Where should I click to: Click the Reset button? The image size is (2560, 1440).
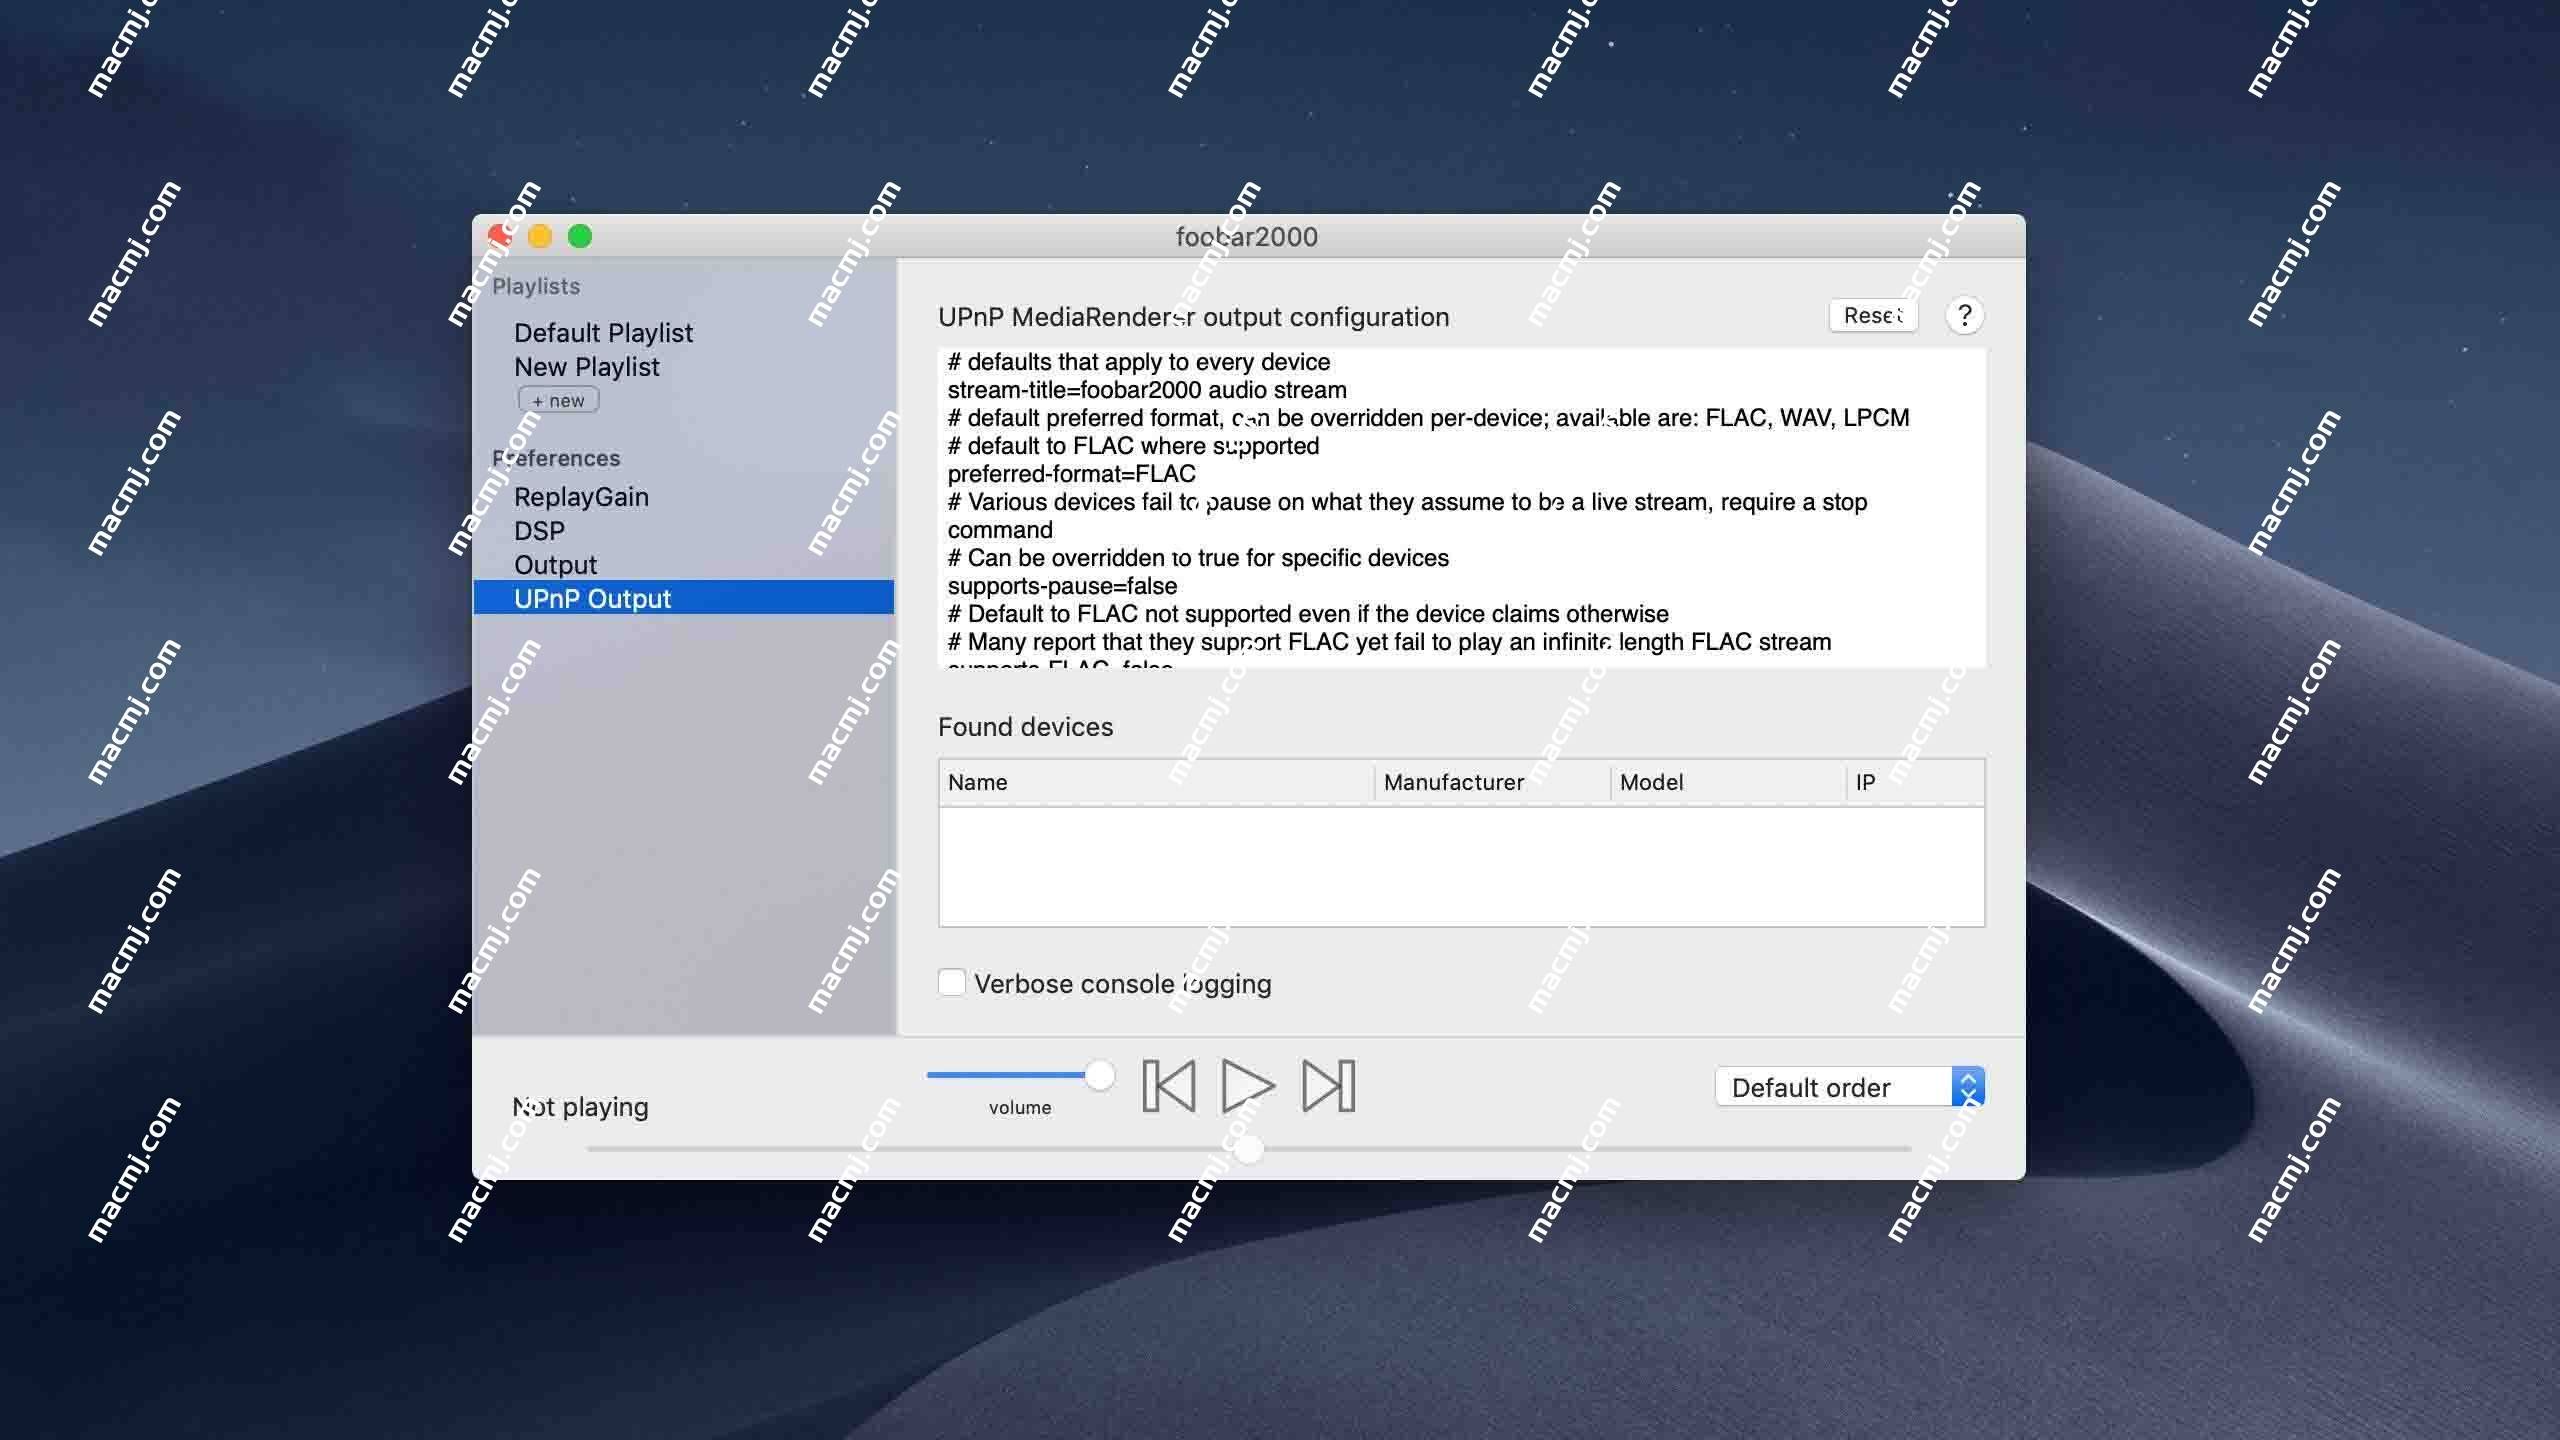[x=1873, y=316]
